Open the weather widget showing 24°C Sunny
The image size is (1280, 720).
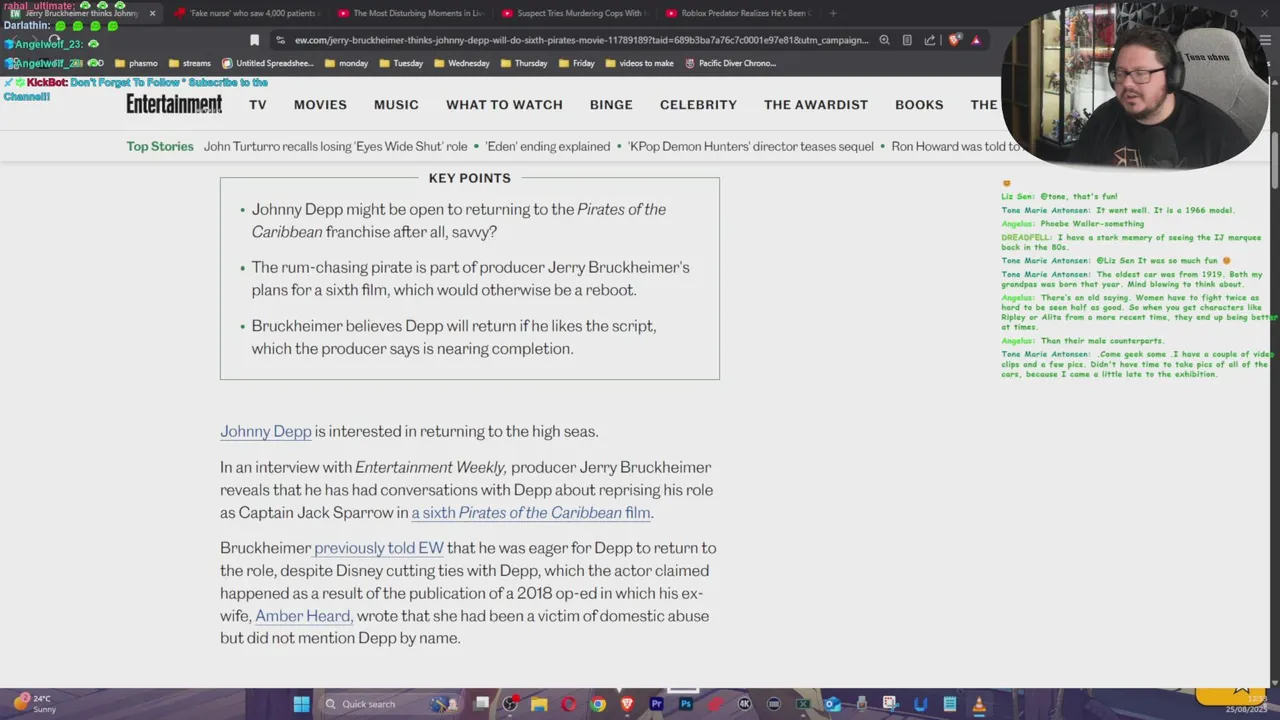coord(34,704)
